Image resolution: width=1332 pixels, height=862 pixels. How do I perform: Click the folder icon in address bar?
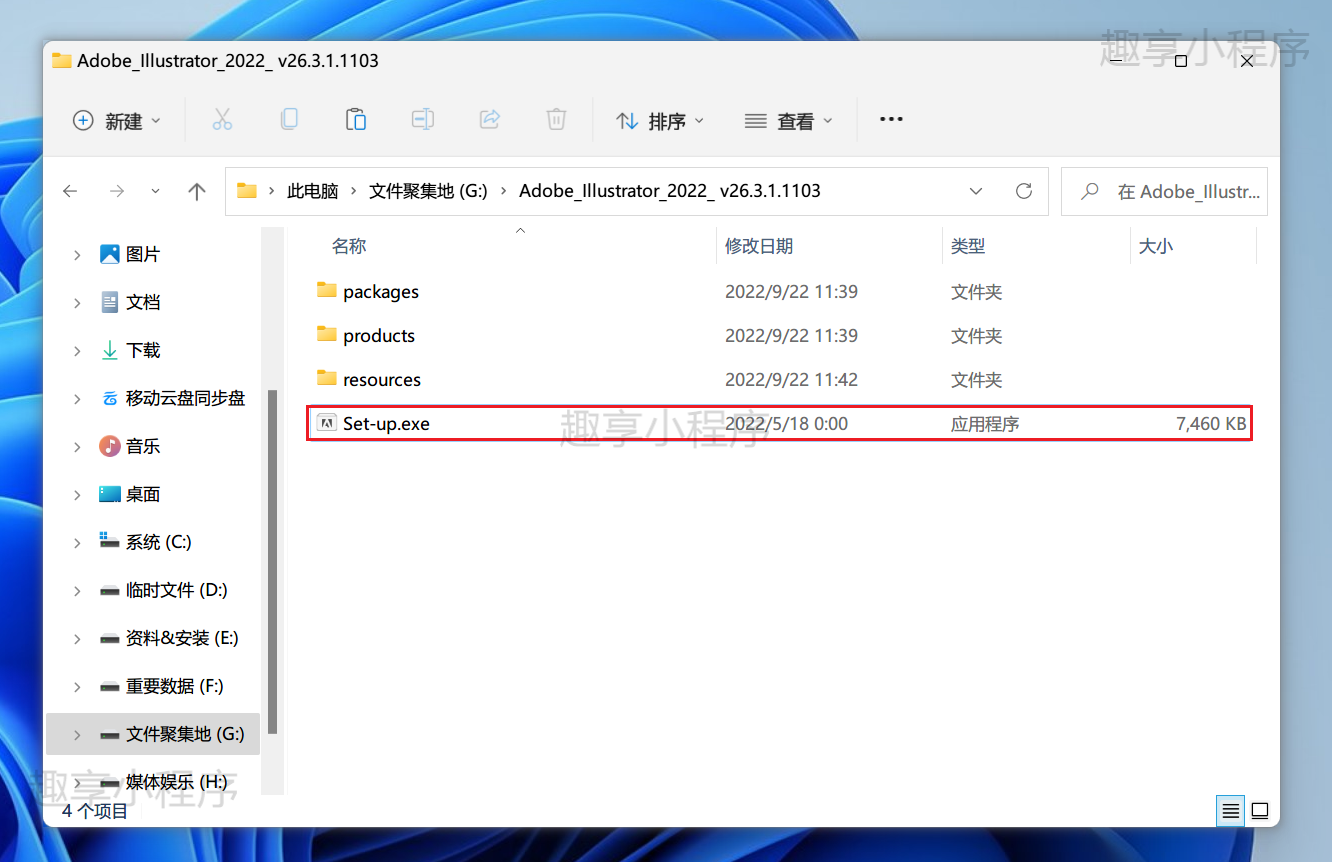tap(247, 191)
